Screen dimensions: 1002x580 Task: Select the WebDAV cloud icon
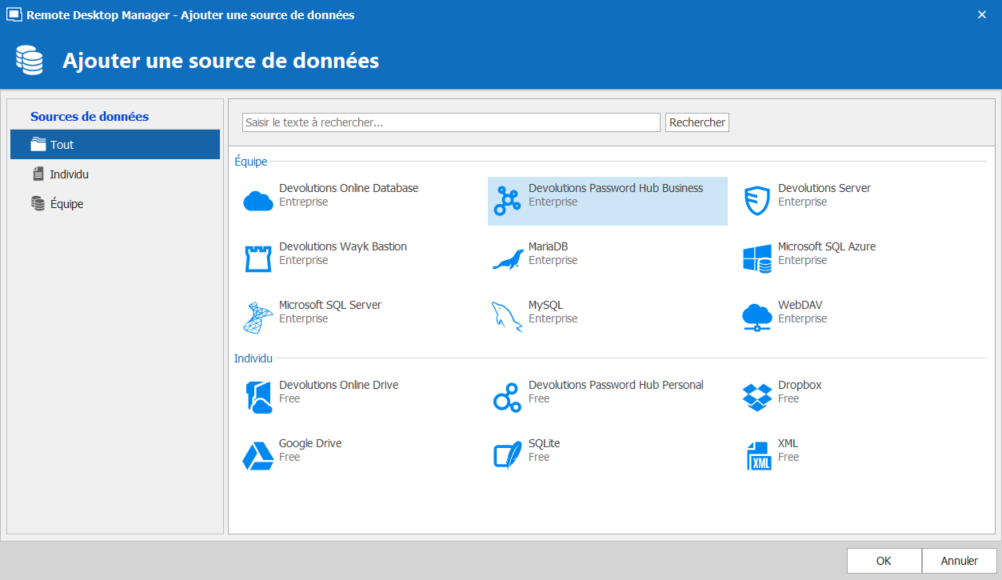(x=757, y=317)
